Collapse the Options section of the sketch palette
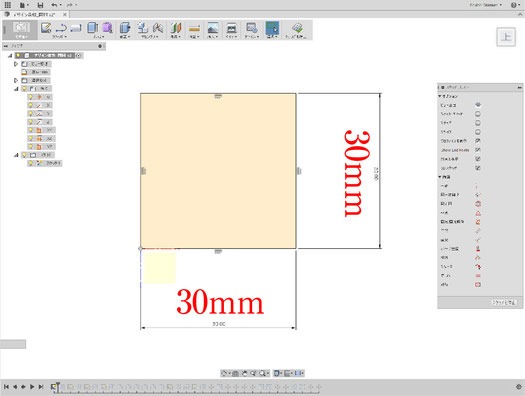The image size is (525, 396). [x=440, y=96]
